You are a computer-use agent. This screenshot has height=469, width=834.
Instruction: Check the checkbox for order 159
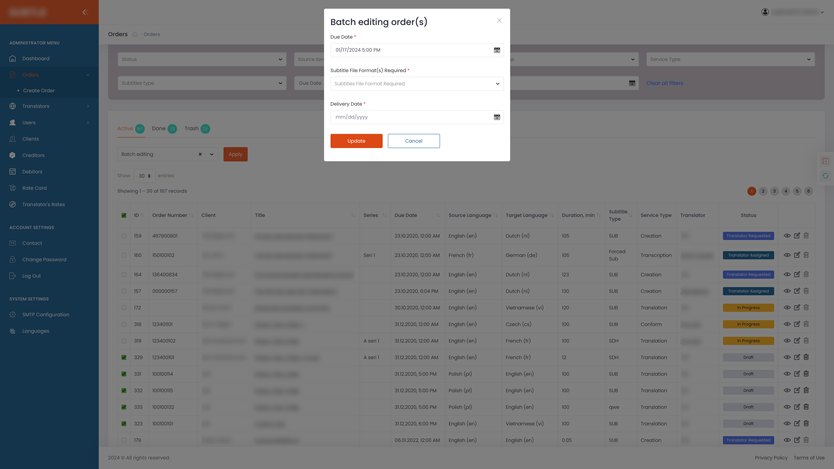(124, 236)
